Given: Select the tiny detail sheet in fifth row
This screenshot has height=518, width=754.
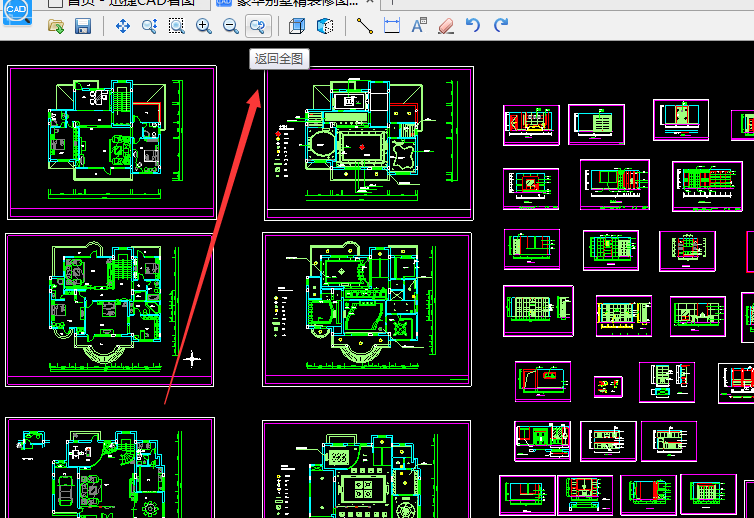Looking at the screenshot, I should tap(608, 387).
